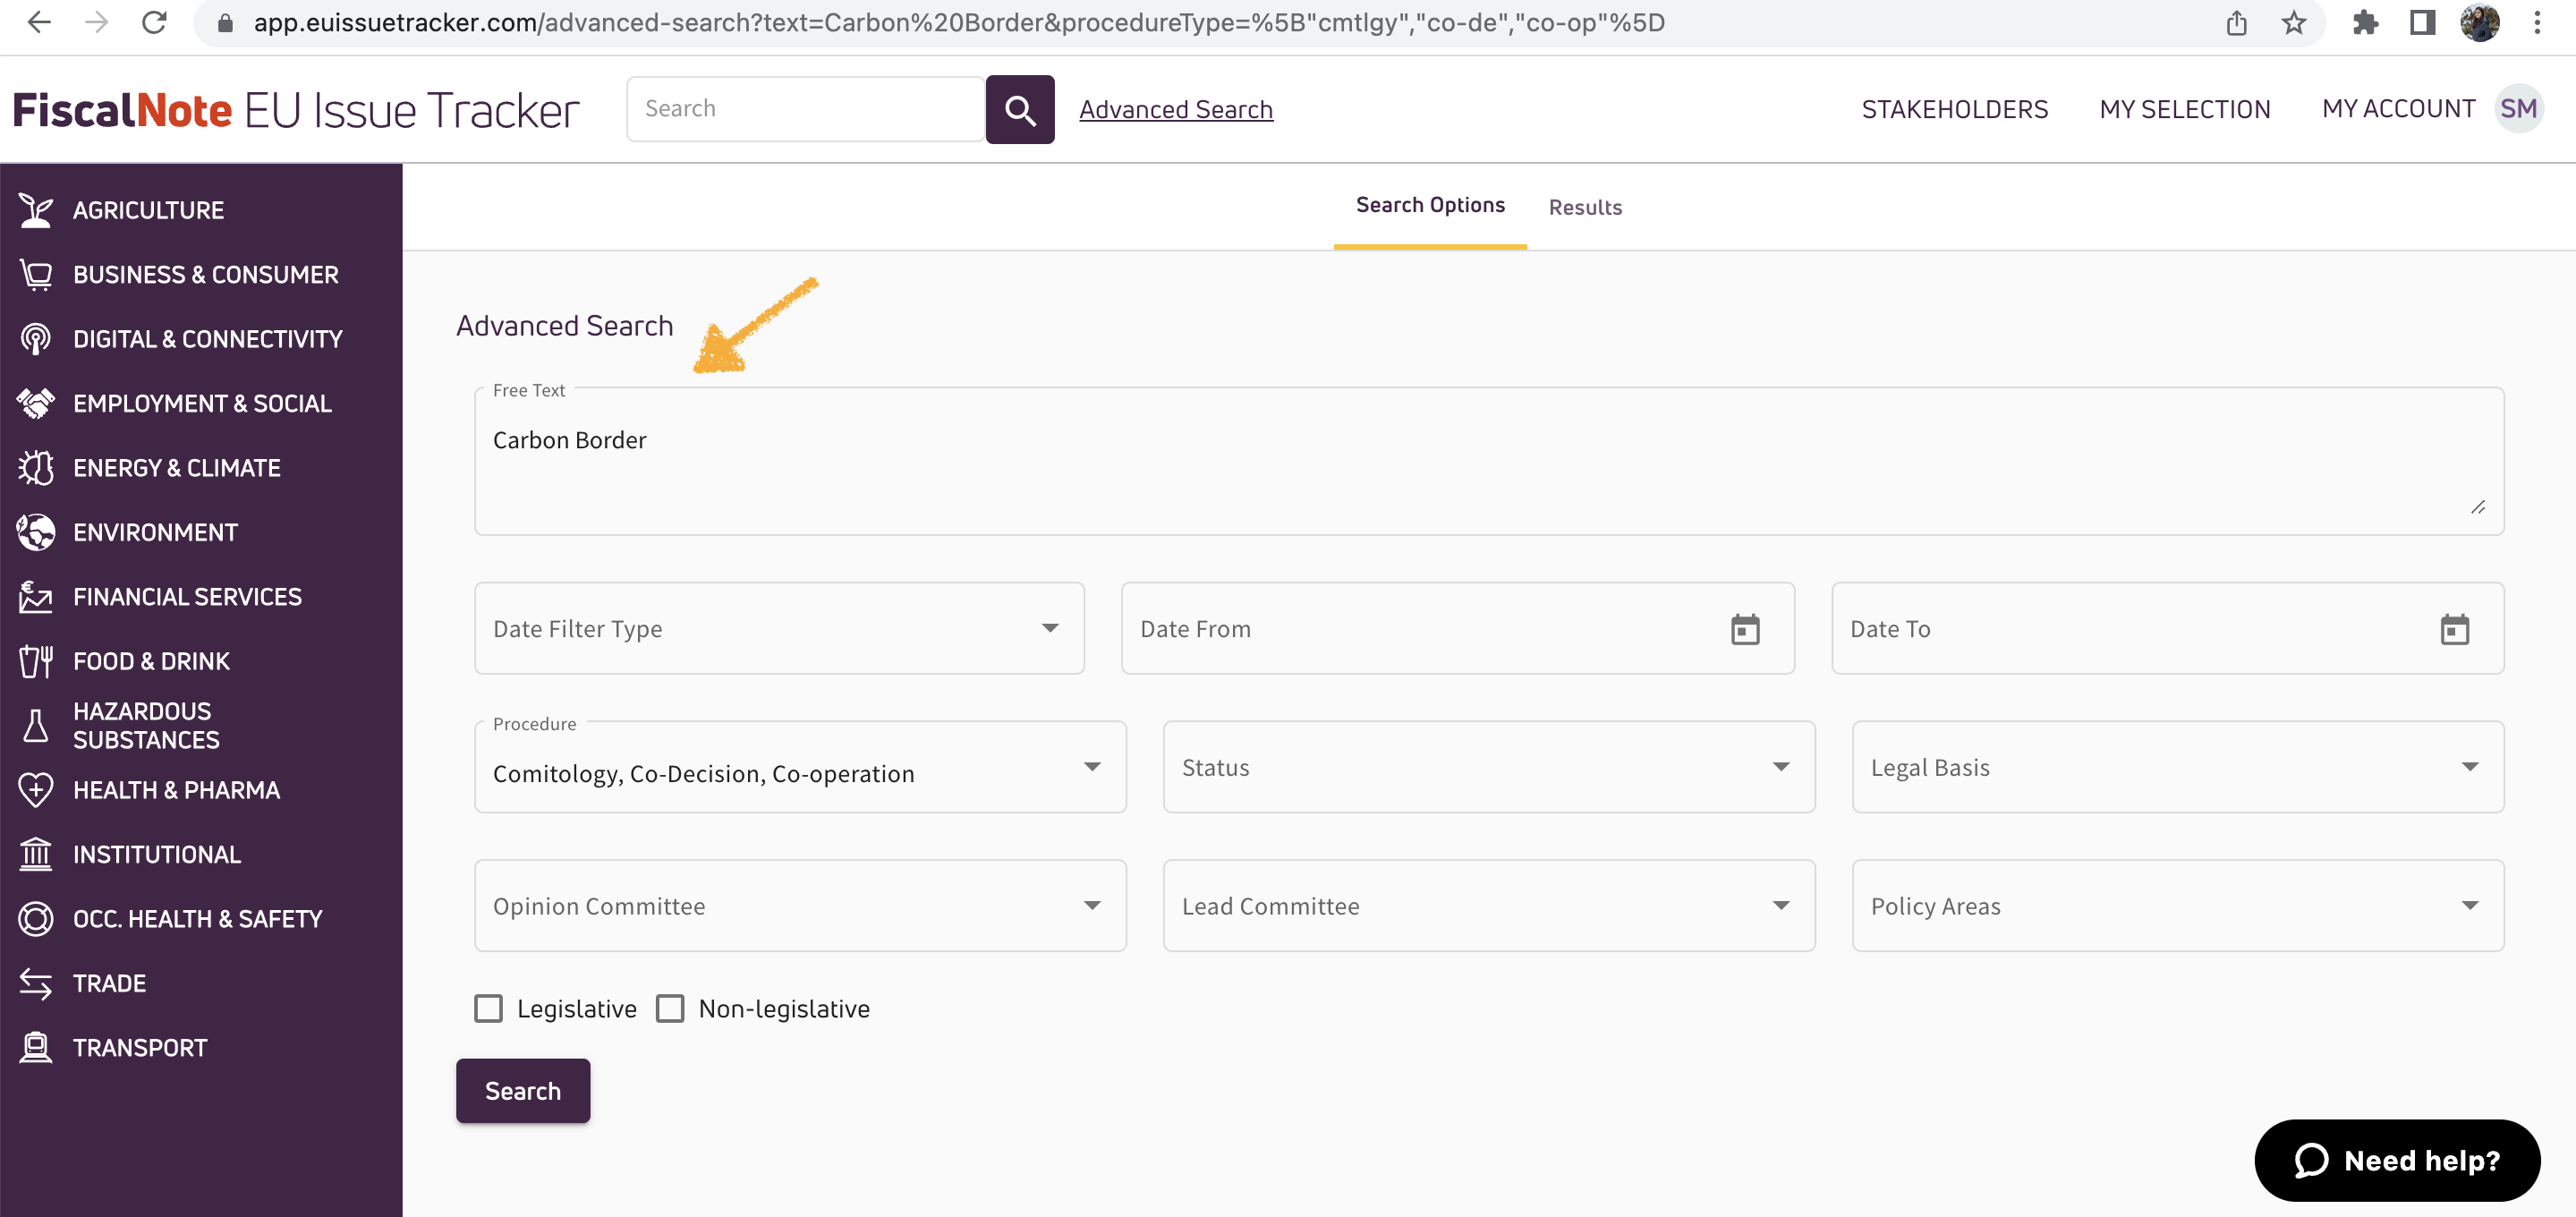Click the Financial Services chart icon
This screenshot has height=1217, width=2576.
click(x=36, y=596)
